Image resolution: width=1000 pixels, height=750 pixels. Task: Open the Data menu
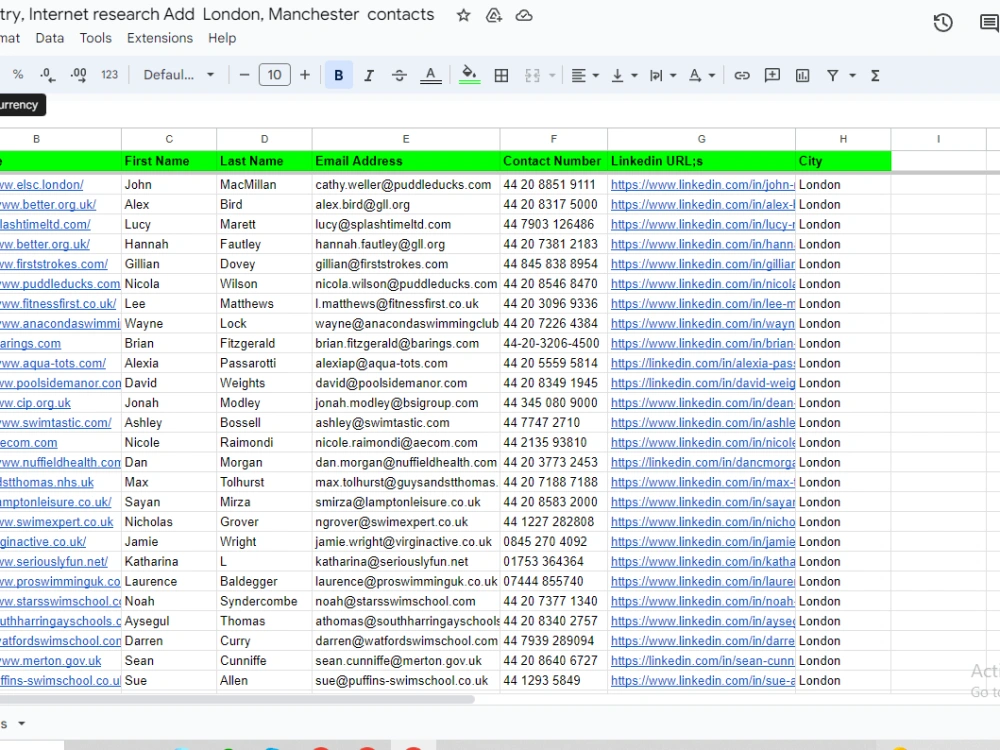50,38
